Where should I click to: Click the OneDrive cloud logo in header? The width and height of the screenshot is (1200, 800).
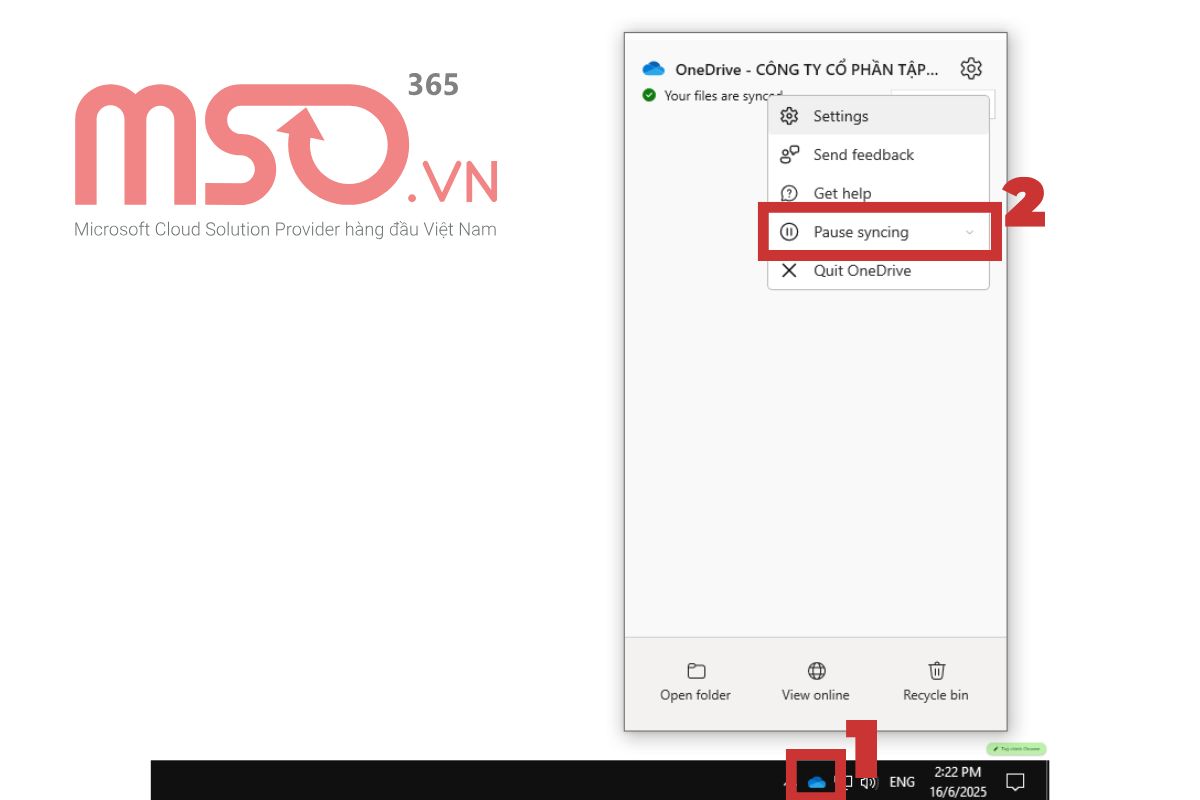pos(653,69)
